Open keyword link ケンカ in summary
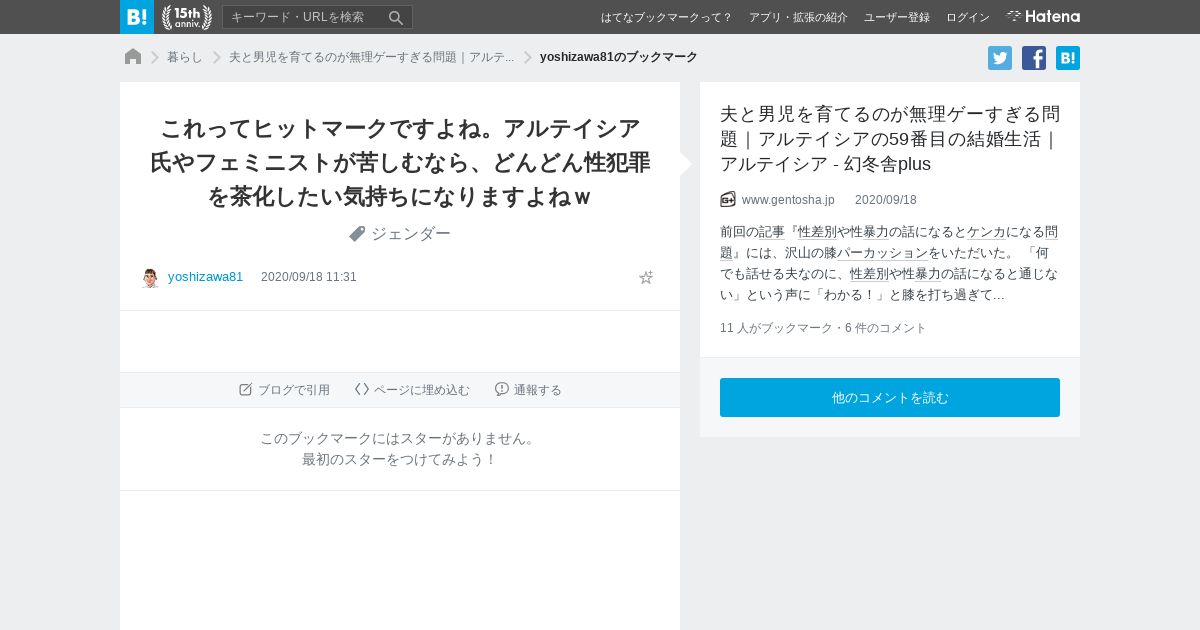This screenshot has height=630, width=1200. point(987,232)
